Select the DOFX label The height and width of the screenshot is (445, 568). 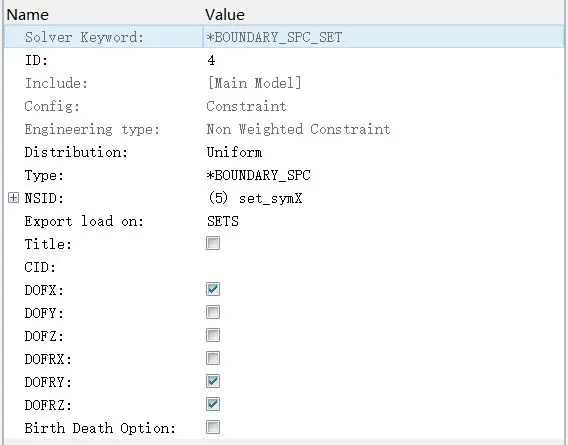coord(44,290)
